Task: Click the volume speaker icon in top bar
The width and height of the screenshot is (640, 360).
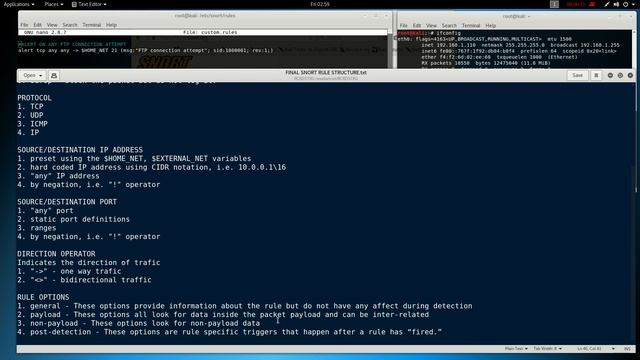Action: (616, 4)
